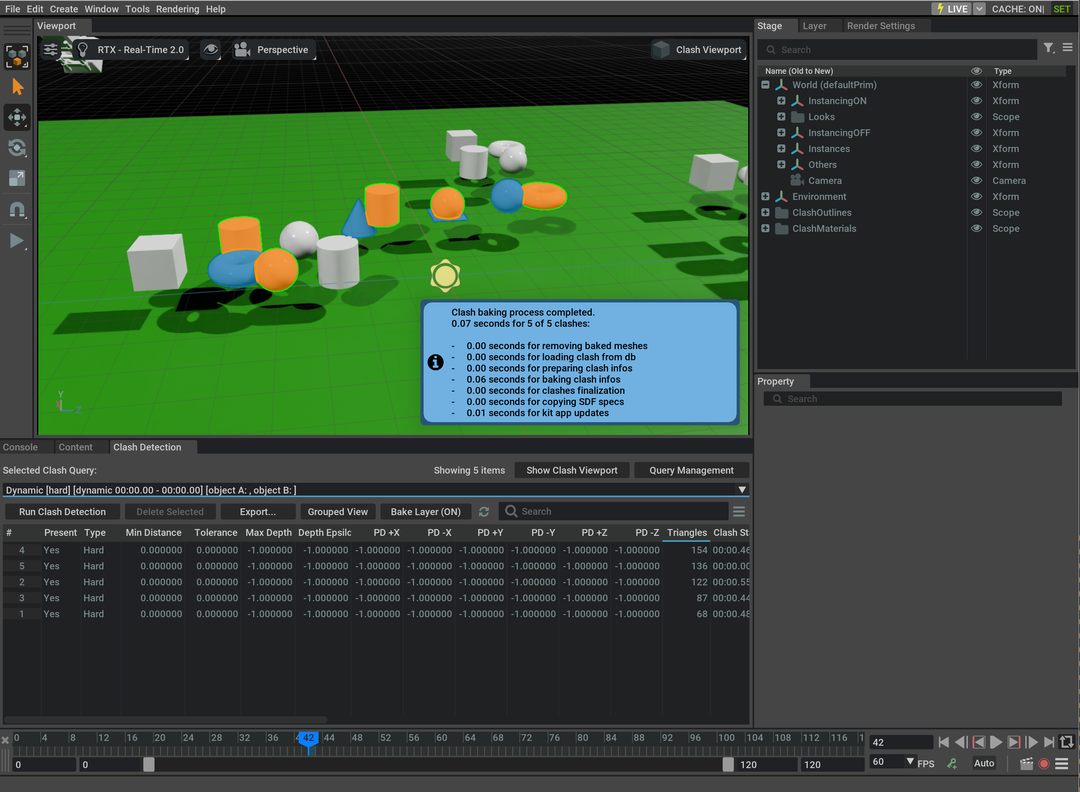Choose the Rotate tool
This screenshot has height=792, width=1080.
tap(17, 148)
